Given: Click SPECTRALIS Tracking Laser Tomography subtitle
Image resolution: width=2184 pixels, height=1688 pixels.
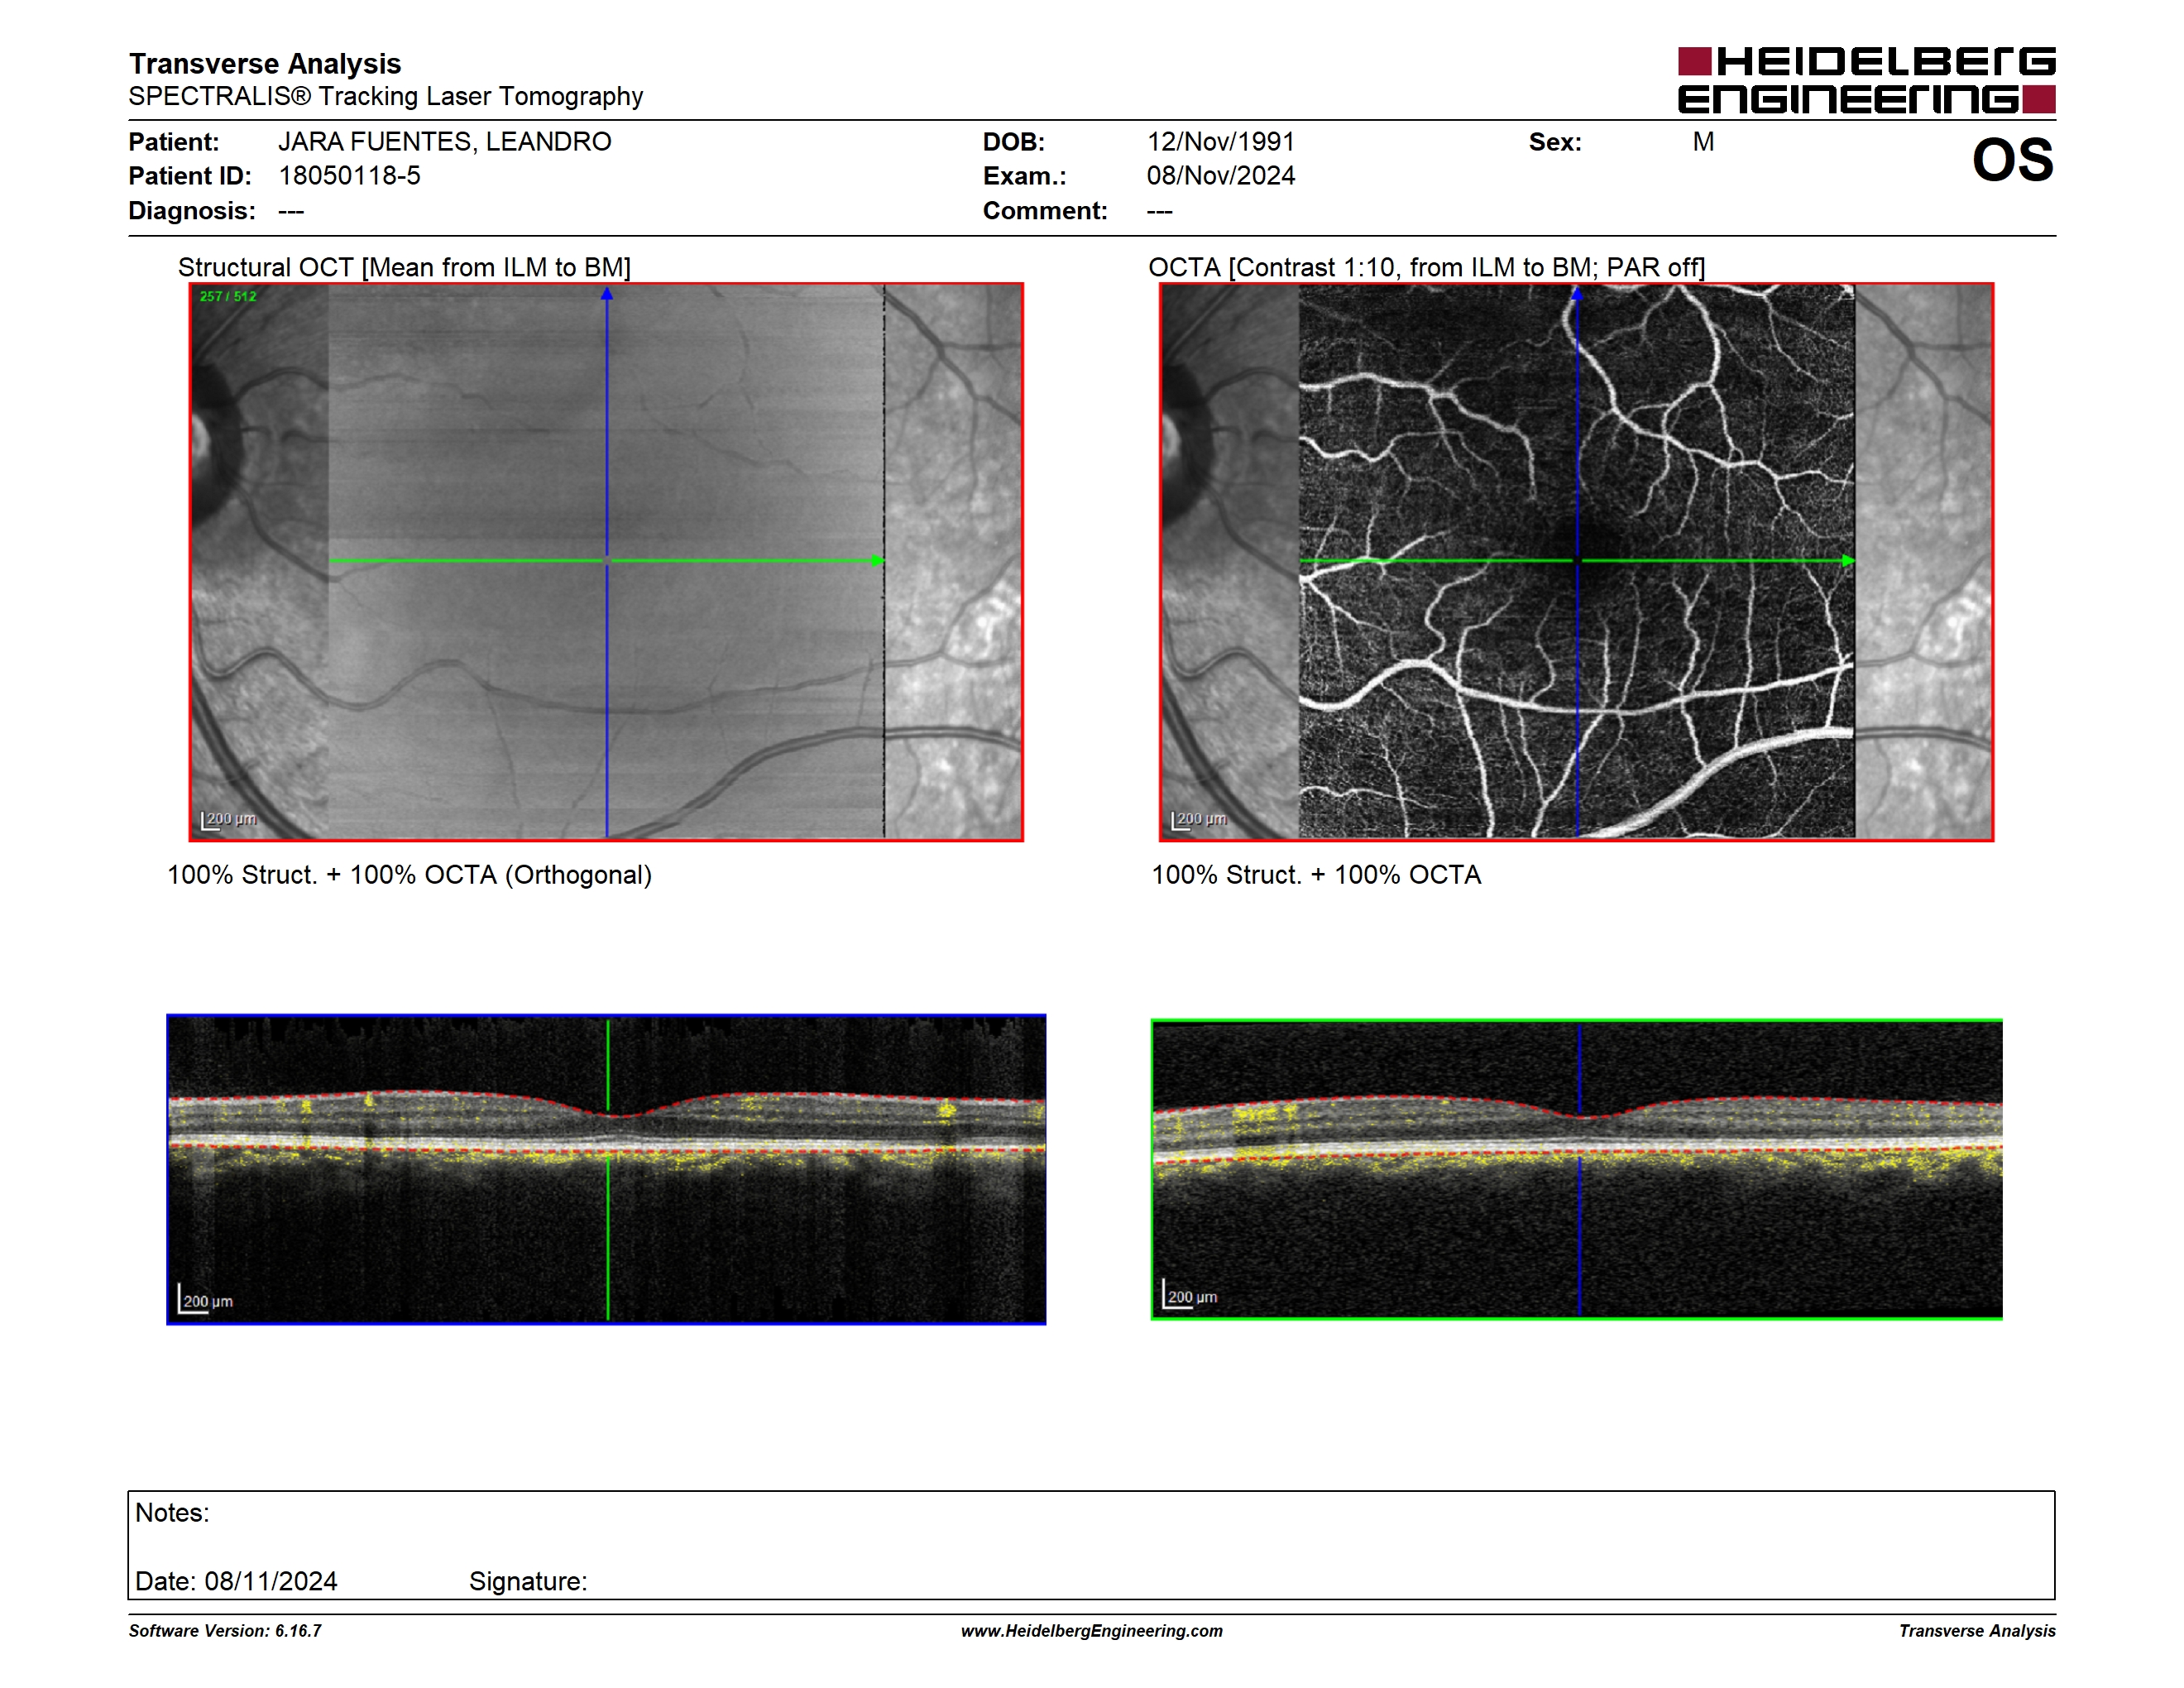Looking at the screenshot, I should coord(386,96).
